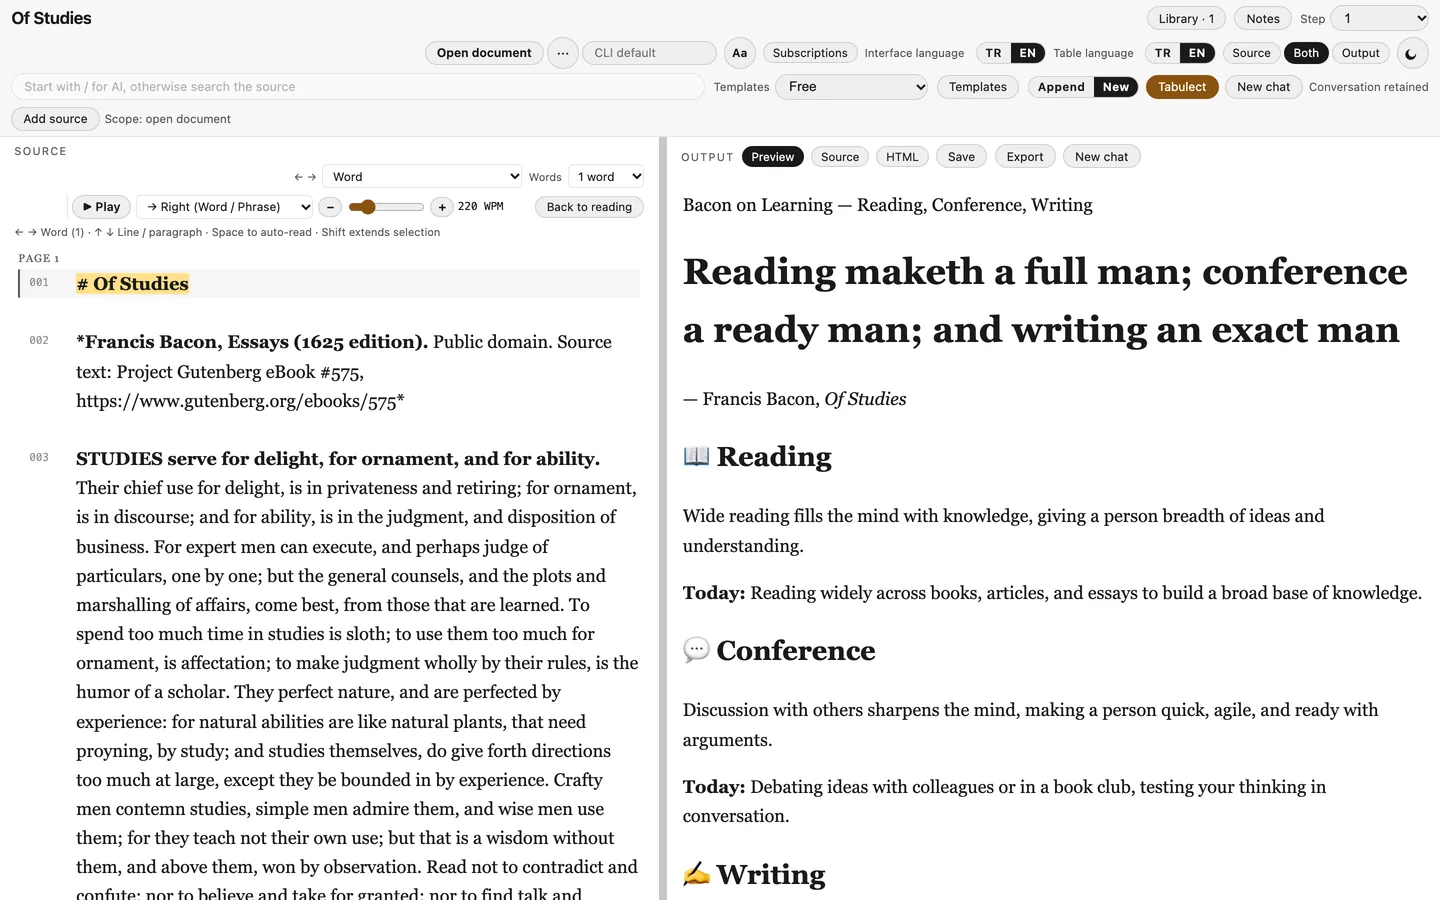Save the output
This screenshot has width=1440, height=900.
pyautogui.click(x=961, y=157)
